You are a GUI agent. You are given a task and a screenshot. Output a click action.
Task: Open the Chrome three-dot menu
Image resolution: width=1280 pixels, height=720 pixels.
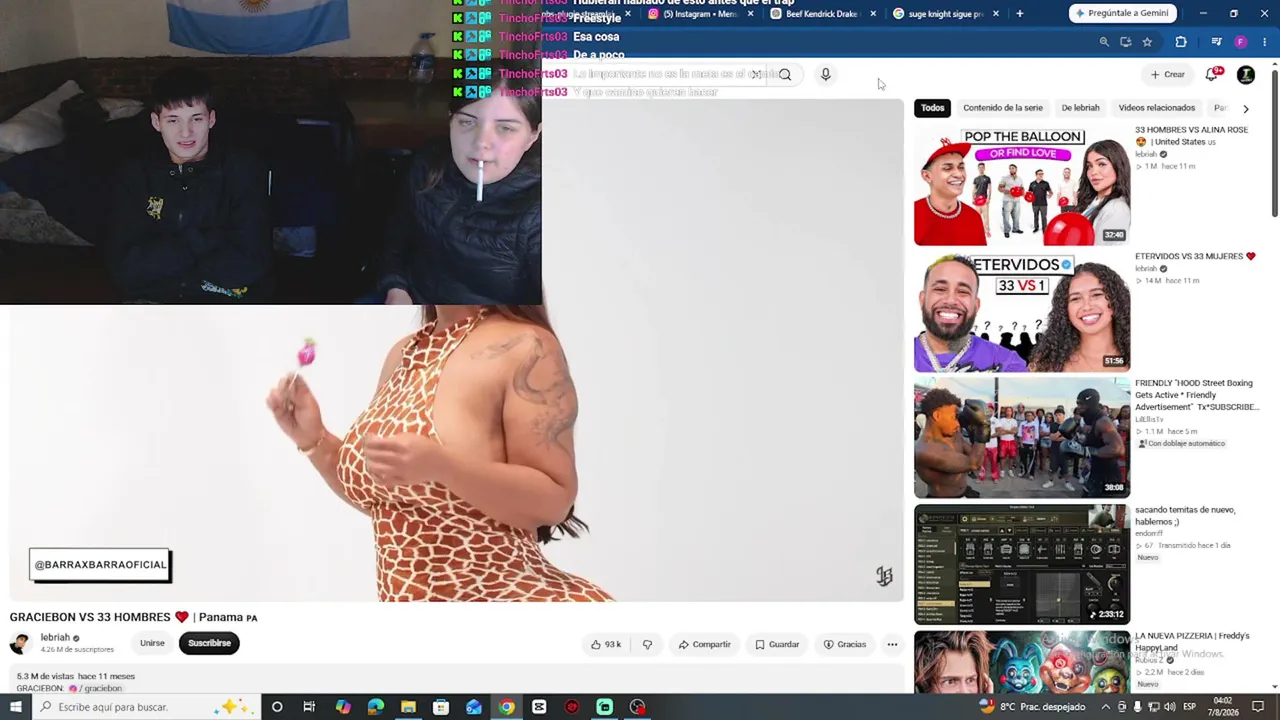click(x=1265, y=42)
